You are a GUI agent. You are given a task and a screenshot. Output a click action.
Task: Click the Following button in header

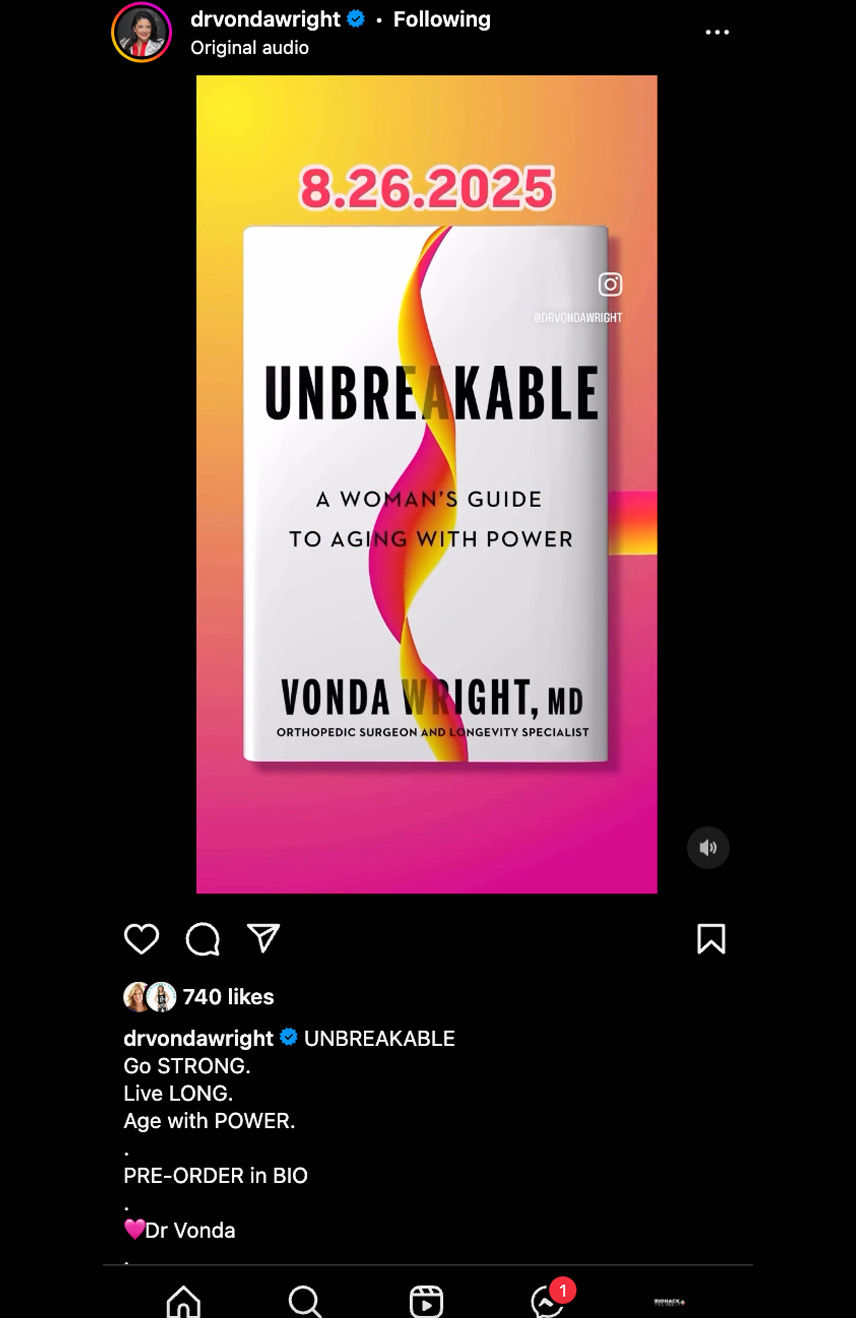(x=442, y=19)
